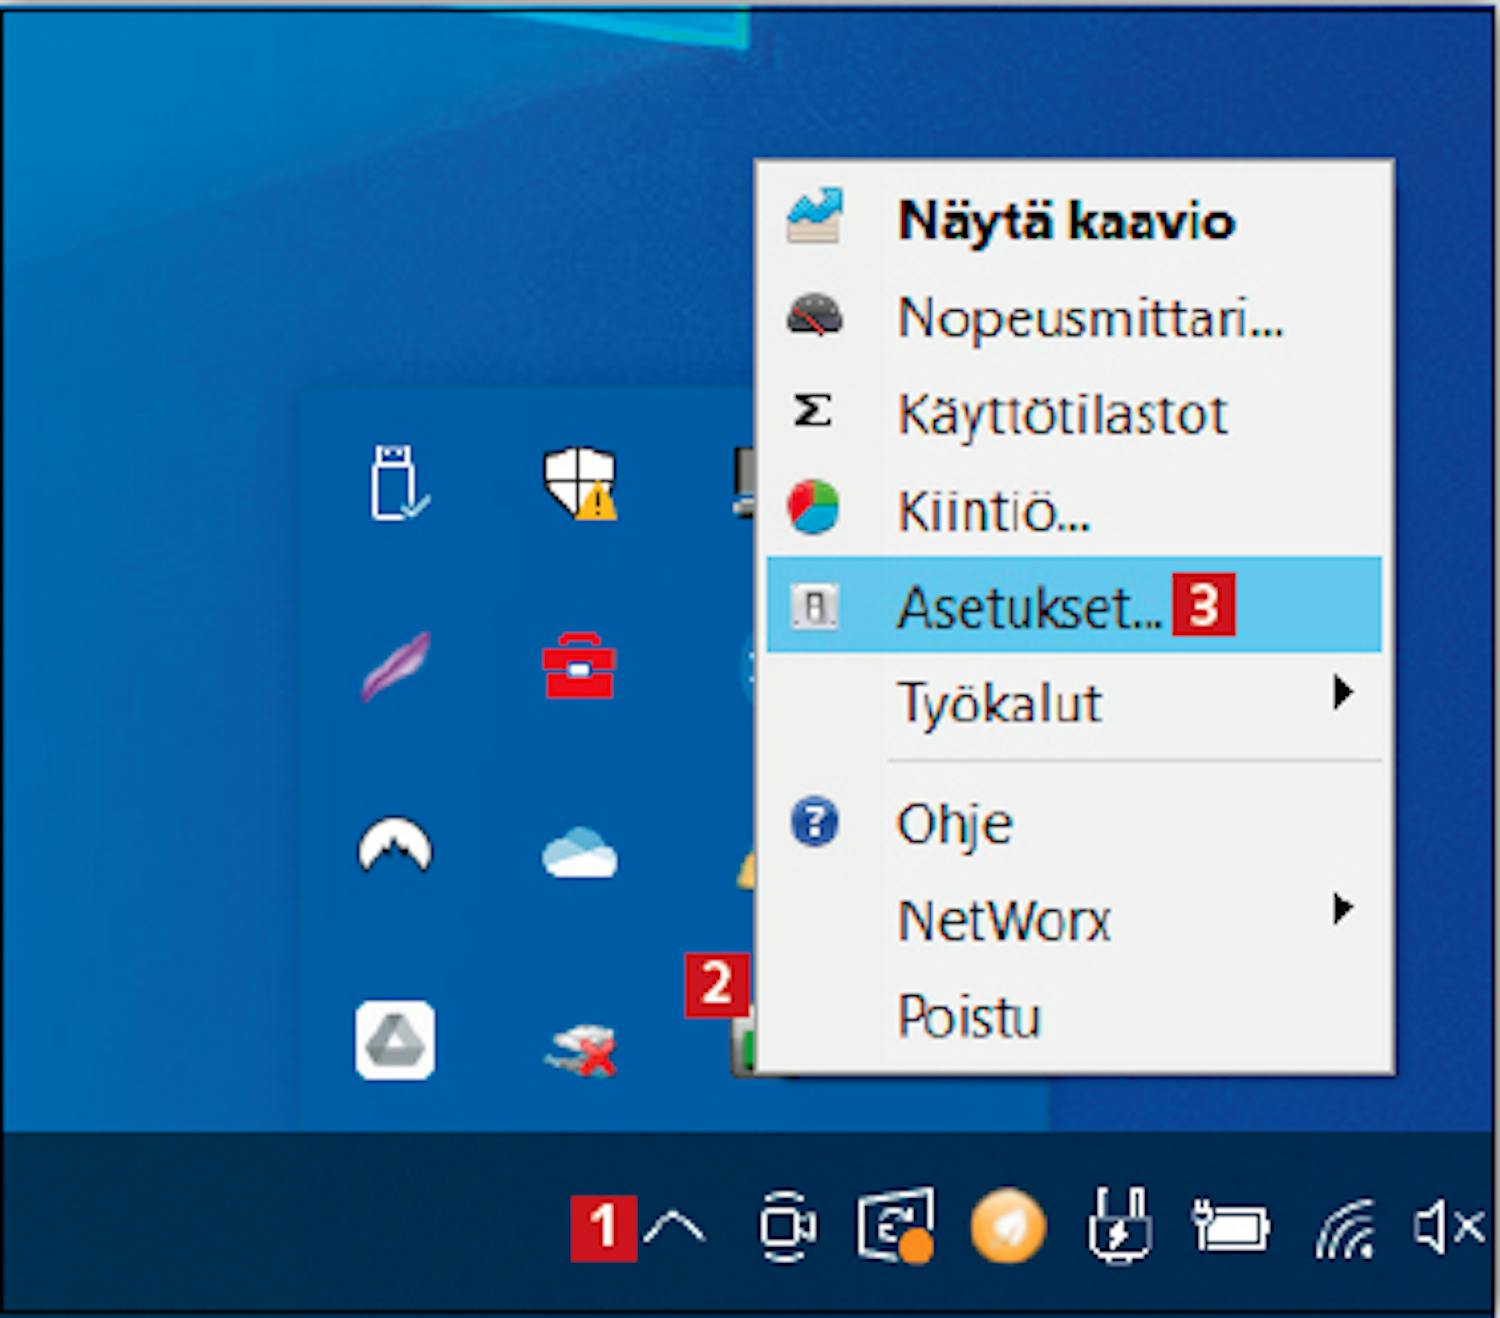Expand the Työkalut submenu

click(1074, 701)
